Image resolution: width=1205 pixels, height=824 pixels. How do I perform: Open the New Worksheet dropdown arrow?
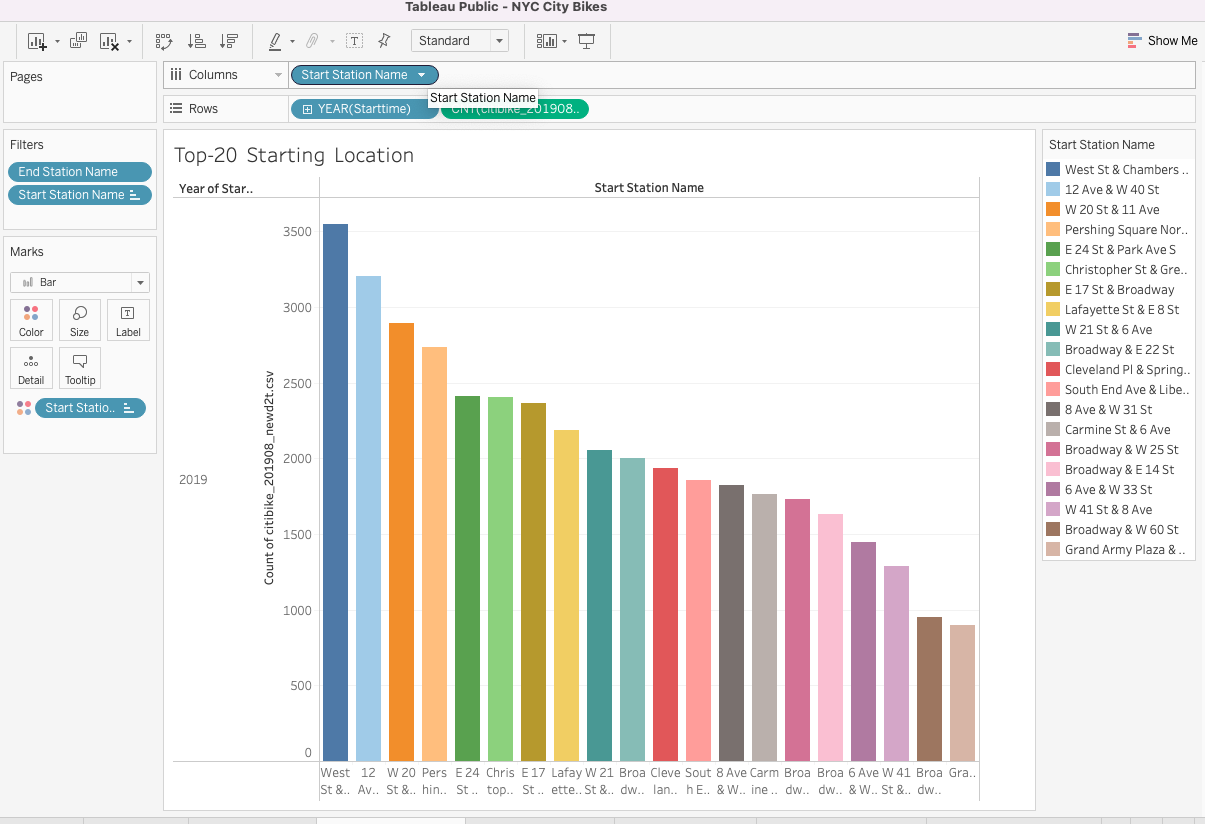point(57,42)
